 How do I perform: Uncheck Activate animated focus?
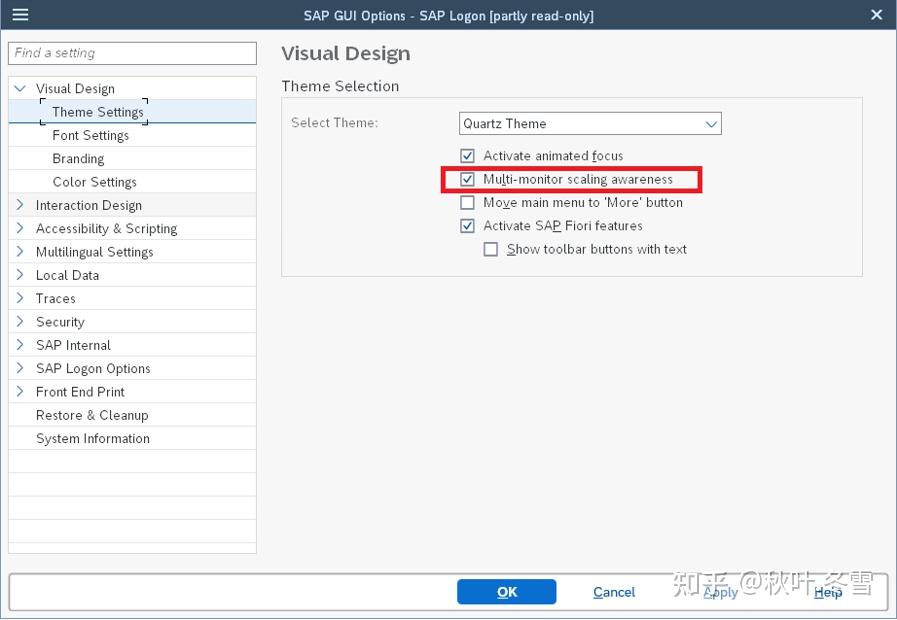[x=467, y=156]
